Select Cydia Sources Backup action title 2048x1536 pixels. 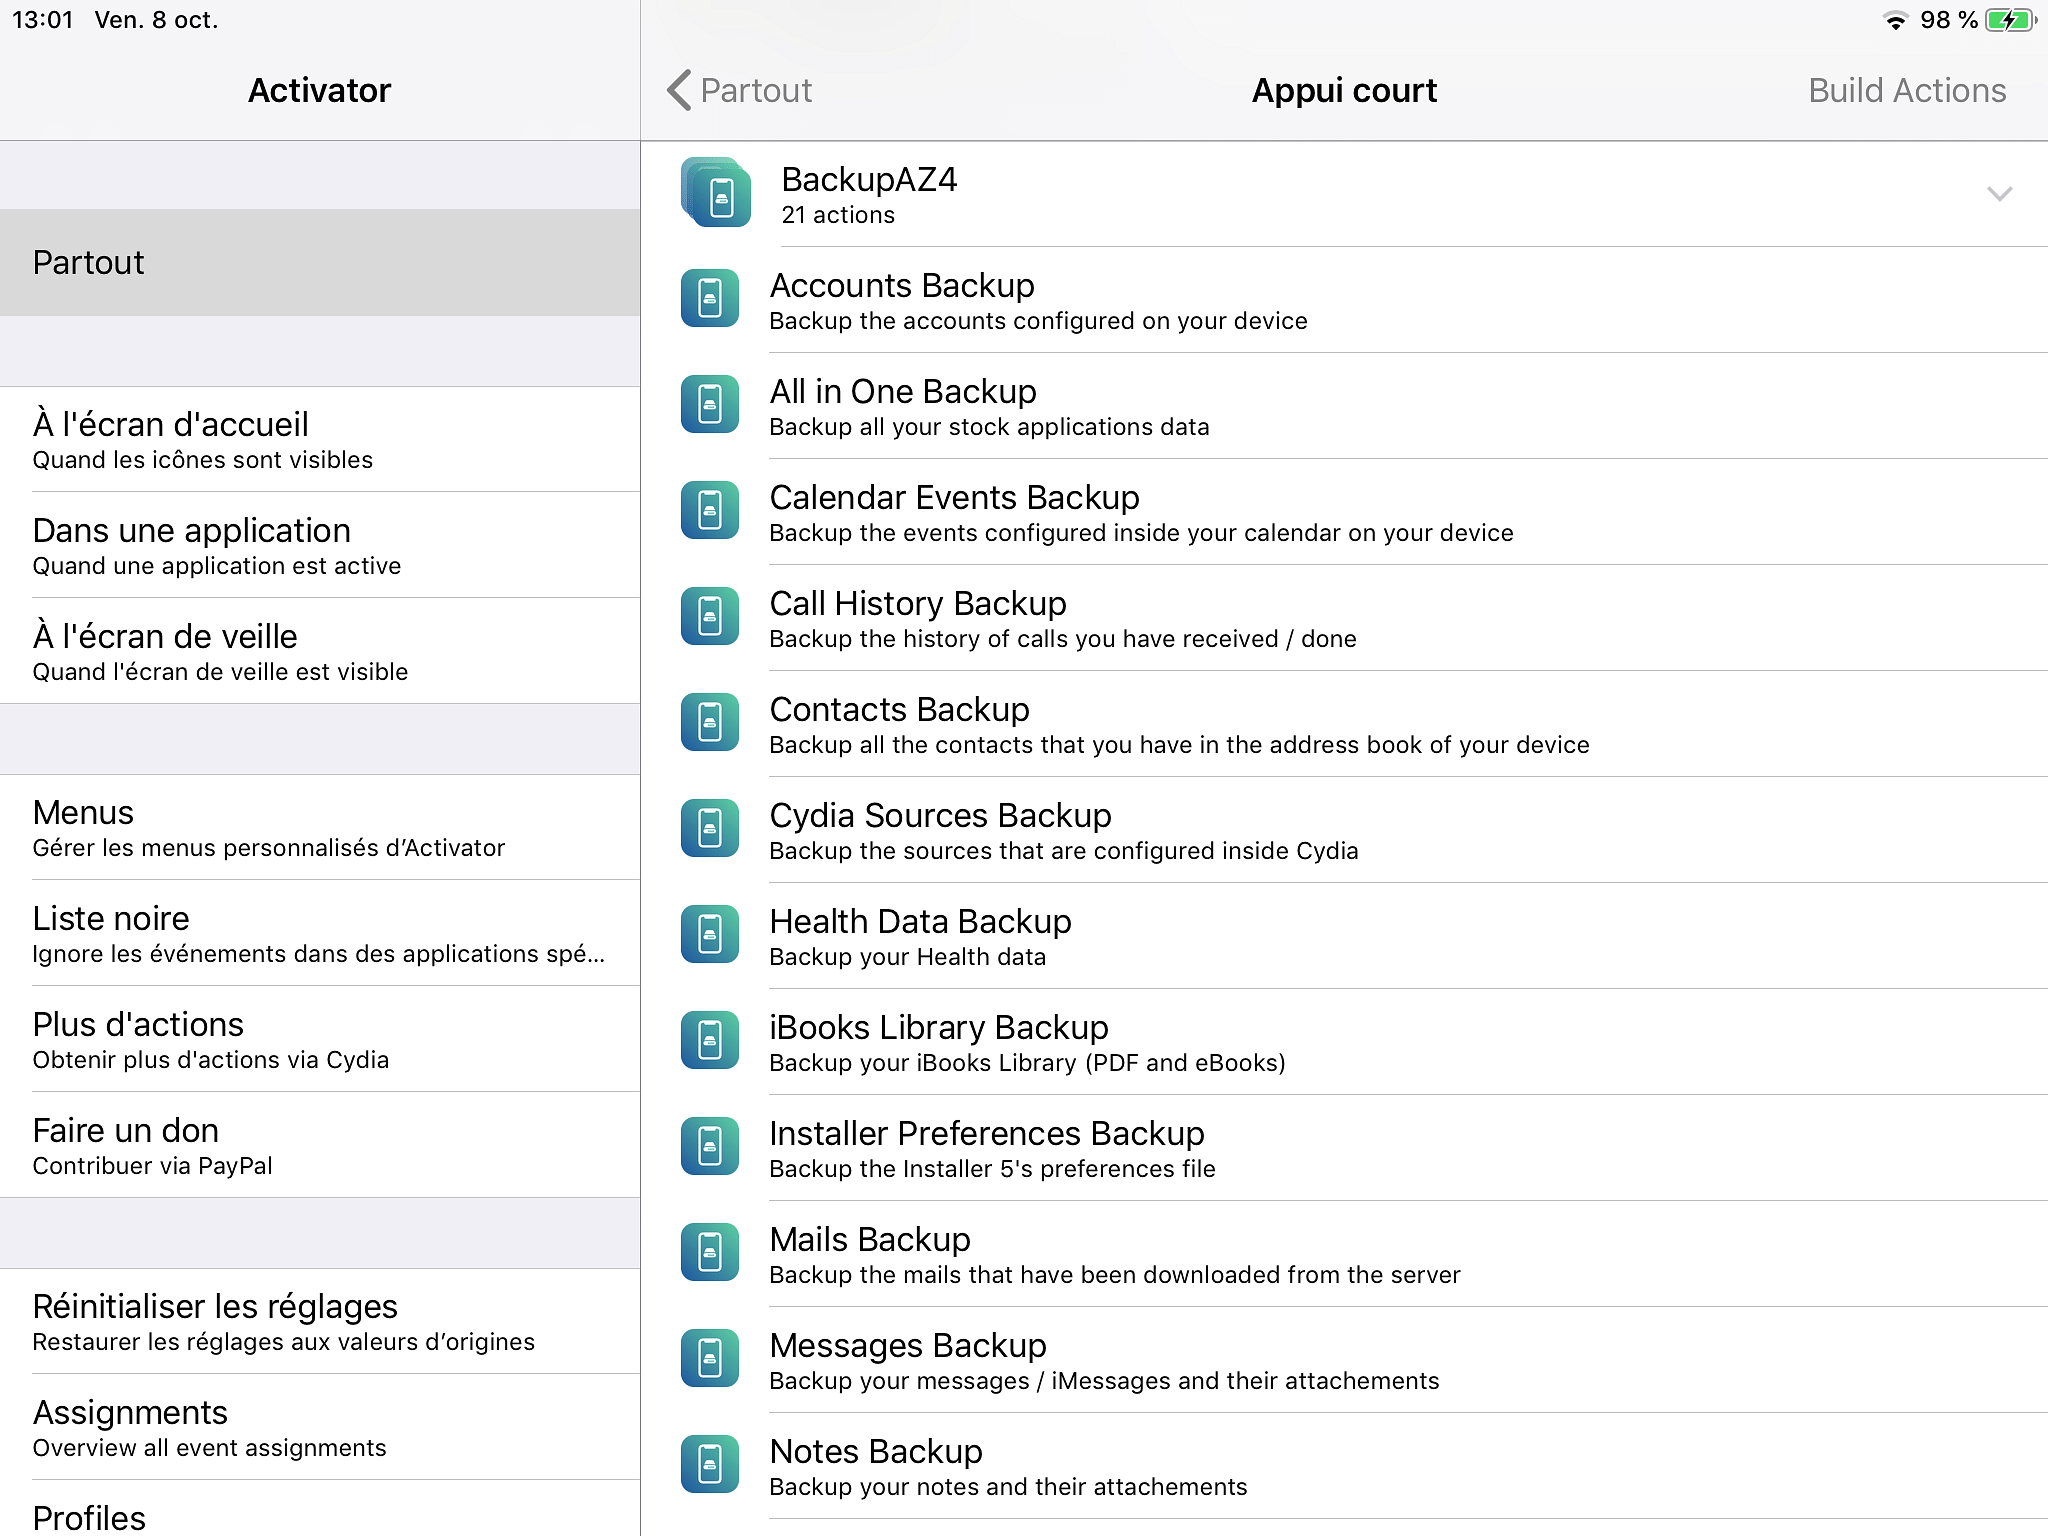click(x=941, y=816)
